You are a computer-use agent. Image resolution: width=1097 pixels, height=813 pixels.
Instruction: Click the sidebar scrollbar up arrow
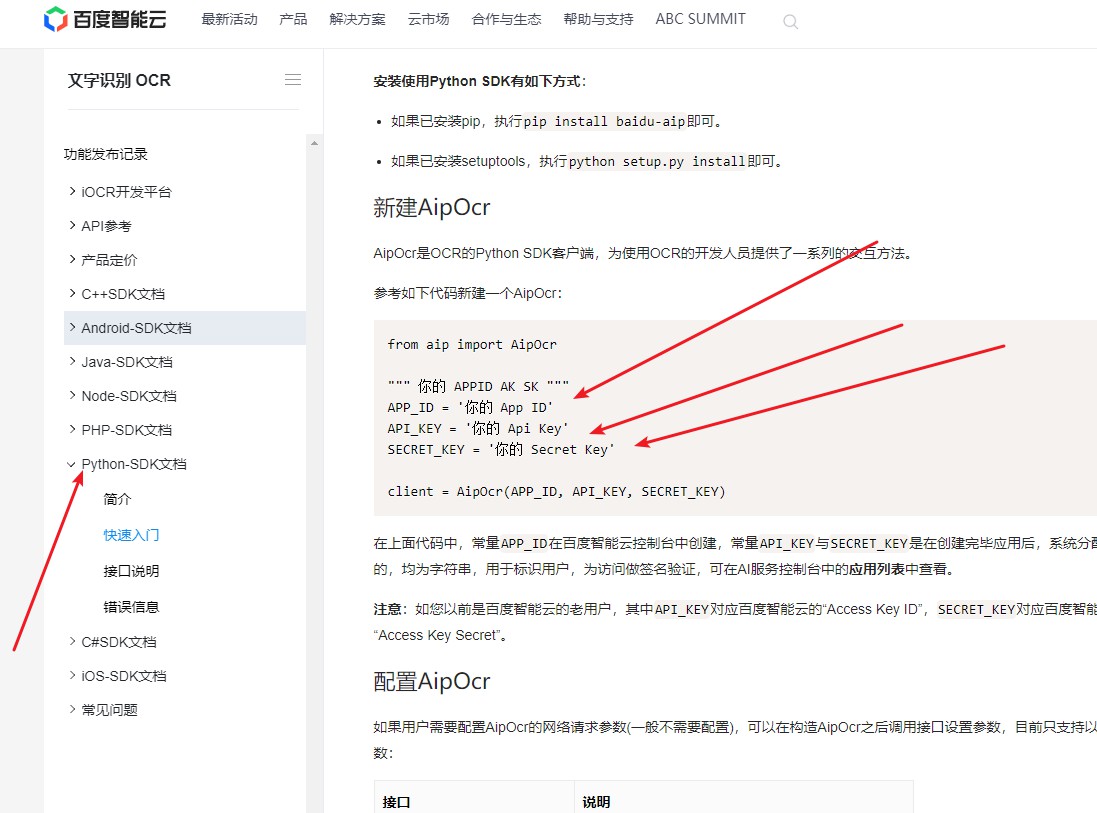pyautogui.click(x=314, y=143)
